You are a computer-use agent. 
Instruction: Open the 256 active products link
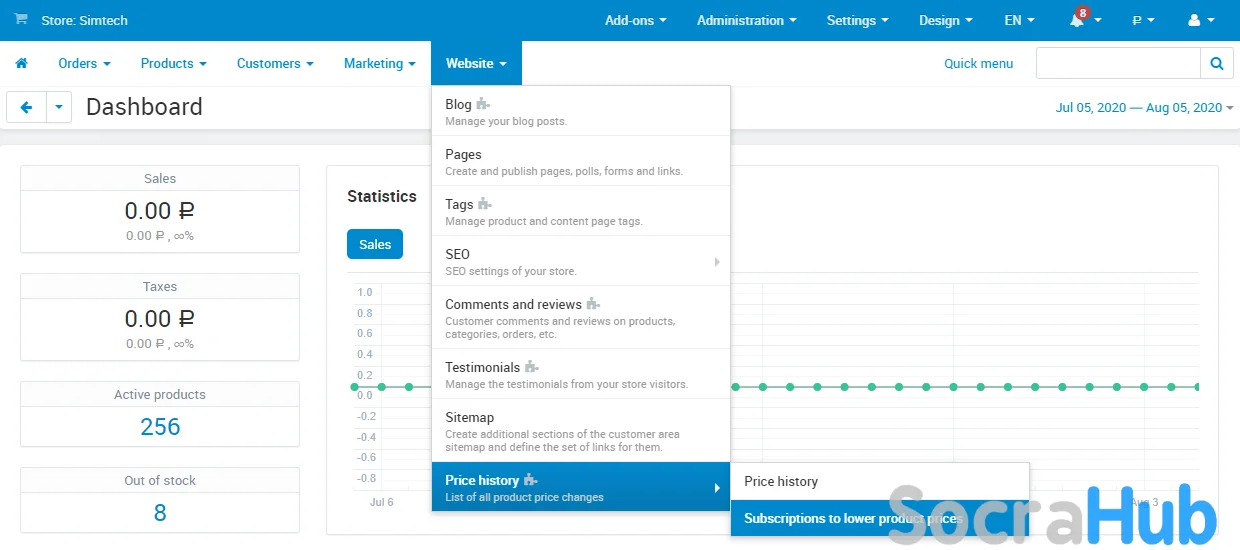[160, 427]
